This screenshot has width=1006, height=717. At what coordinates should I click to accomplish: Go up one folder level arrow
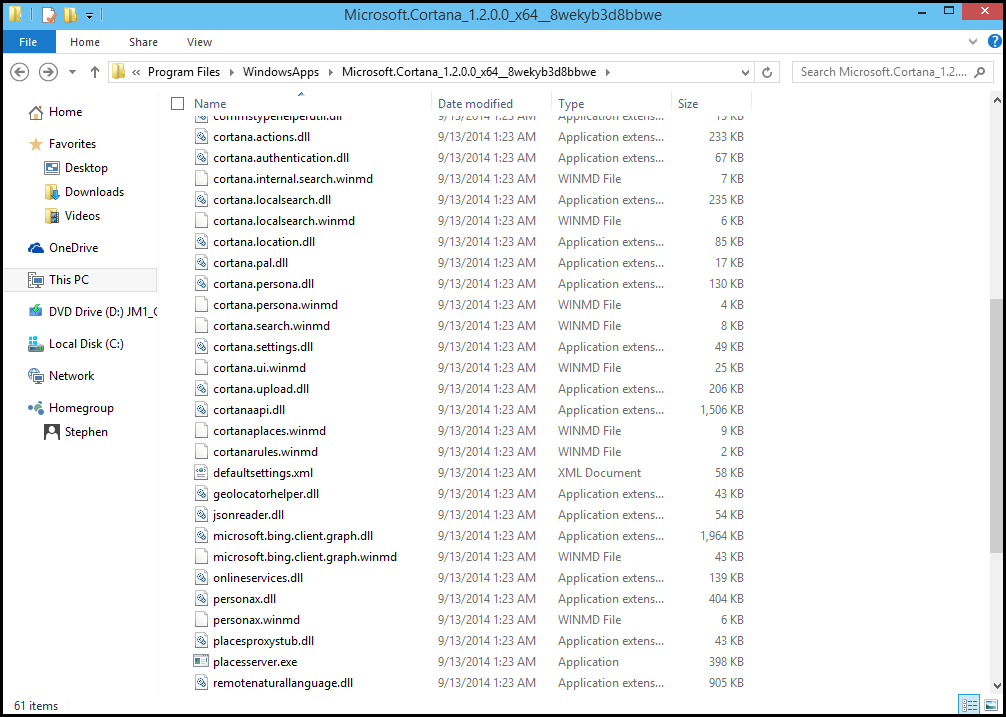tap(95, 72)
